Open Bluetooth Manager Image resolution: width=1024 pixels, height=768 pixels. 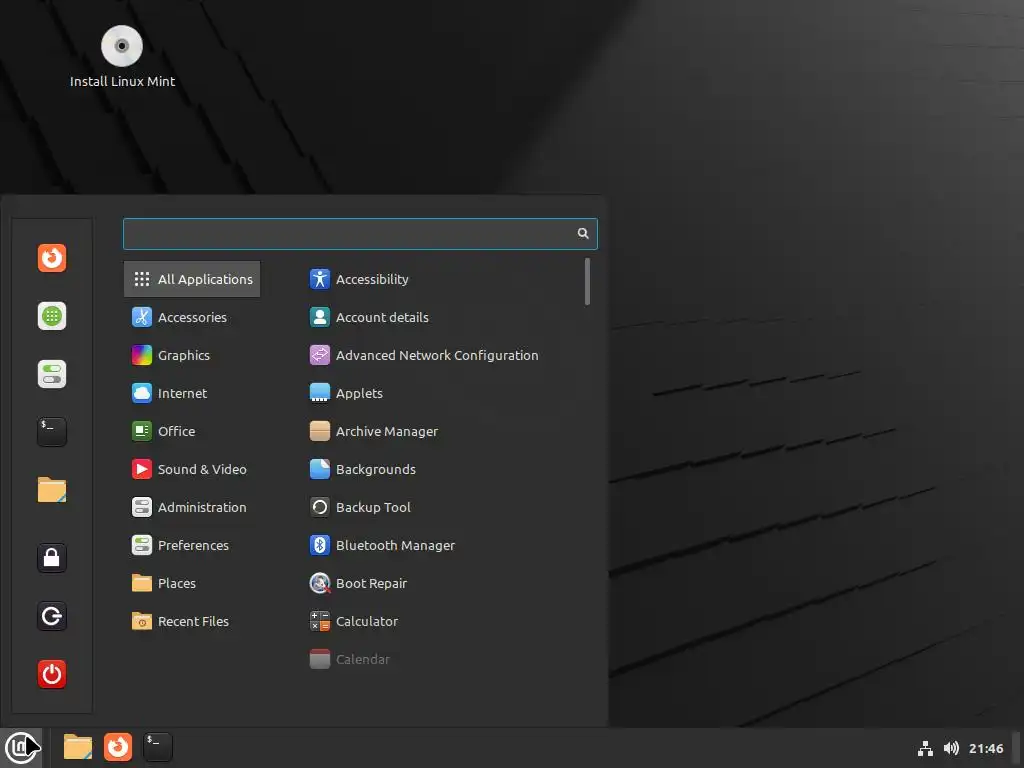coord(441,545)
